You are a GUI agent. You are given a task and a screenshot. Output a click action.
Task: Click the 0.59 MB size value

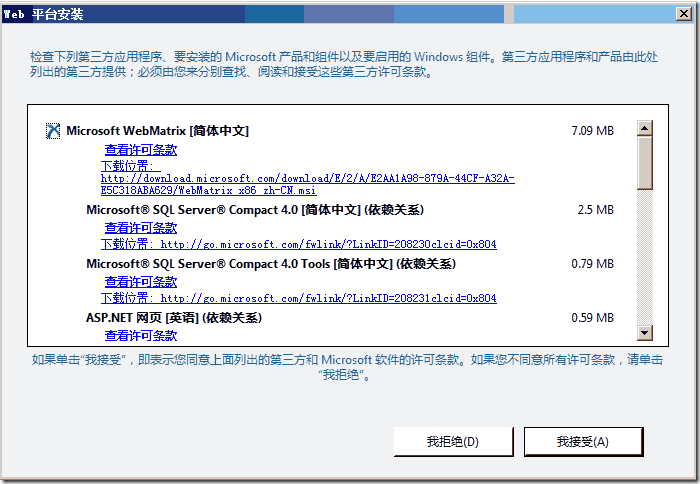[592, 318]
